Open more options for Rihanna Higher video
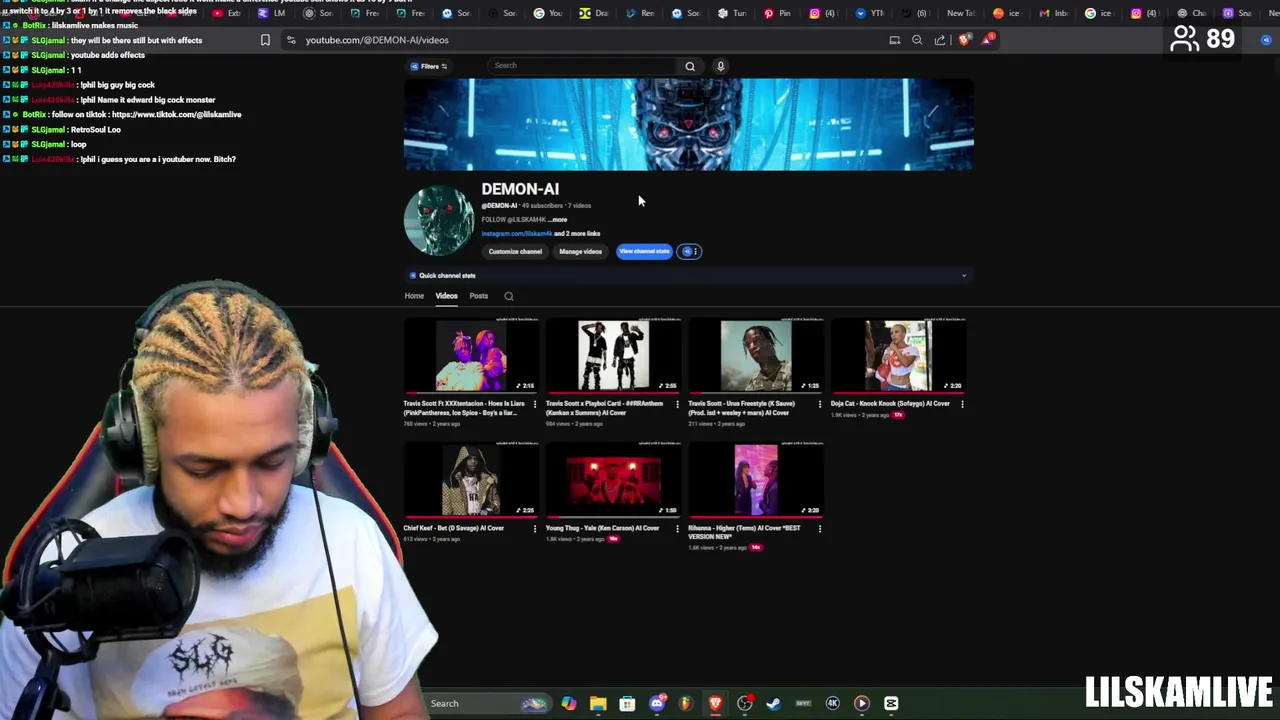The width and height of the screenshot is (1280, 720). tap(820, 528)
